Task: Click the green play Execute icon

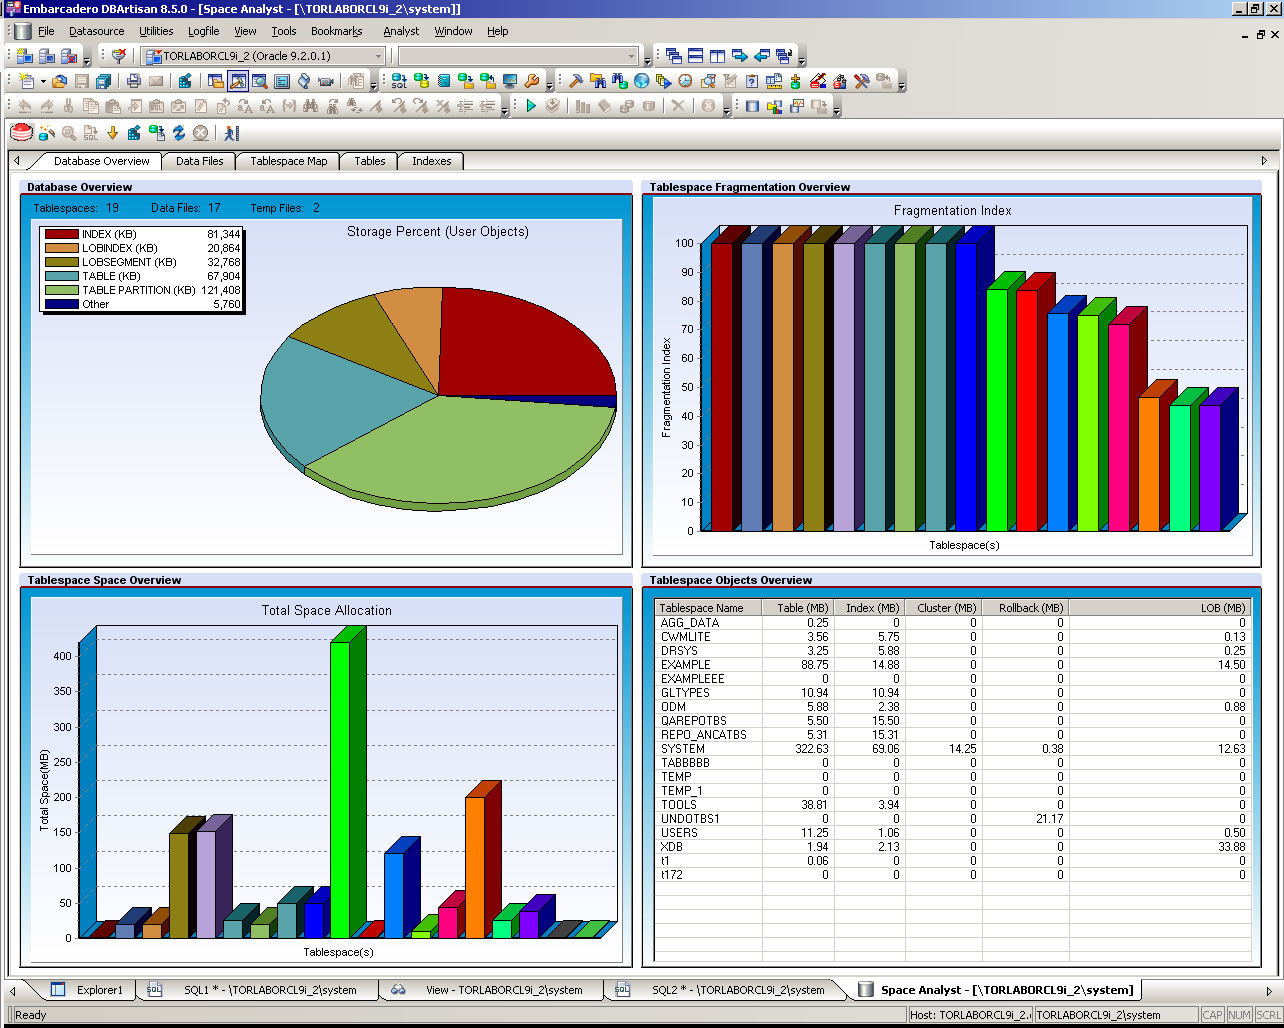Action: pyautogui.click(x=531, y=106)
